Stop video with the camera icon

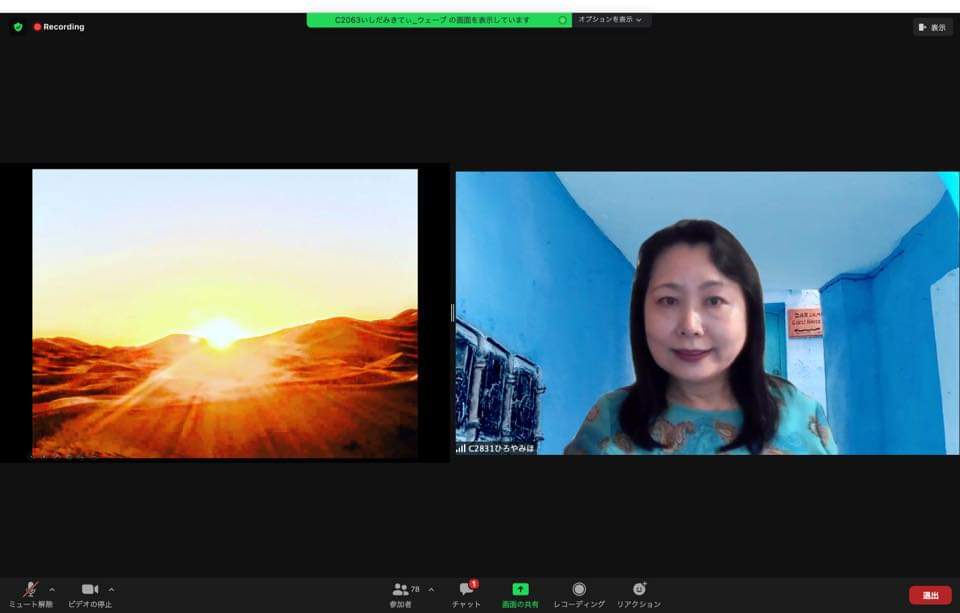coord(90,590)
